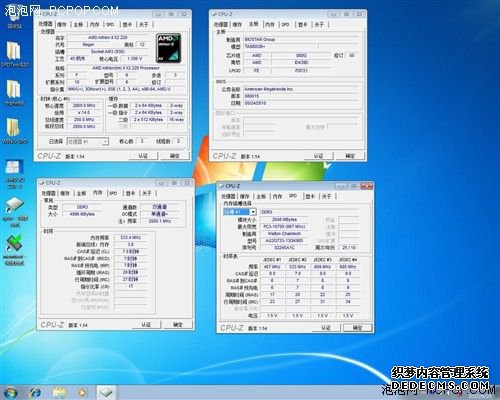Screen dimensions: 500x400
Task: Launch Windows Media Player from the taskbar
Action: pyautogui.click(x=83, y=393)
